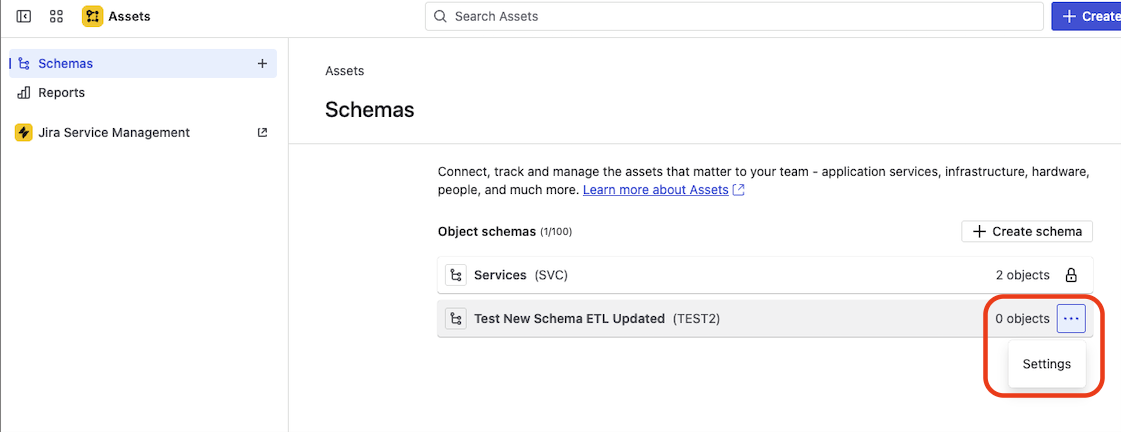Open Reports in the sidebar
Image resolution: width=1121 pixels, height=432 pixels.
point(61,93)
